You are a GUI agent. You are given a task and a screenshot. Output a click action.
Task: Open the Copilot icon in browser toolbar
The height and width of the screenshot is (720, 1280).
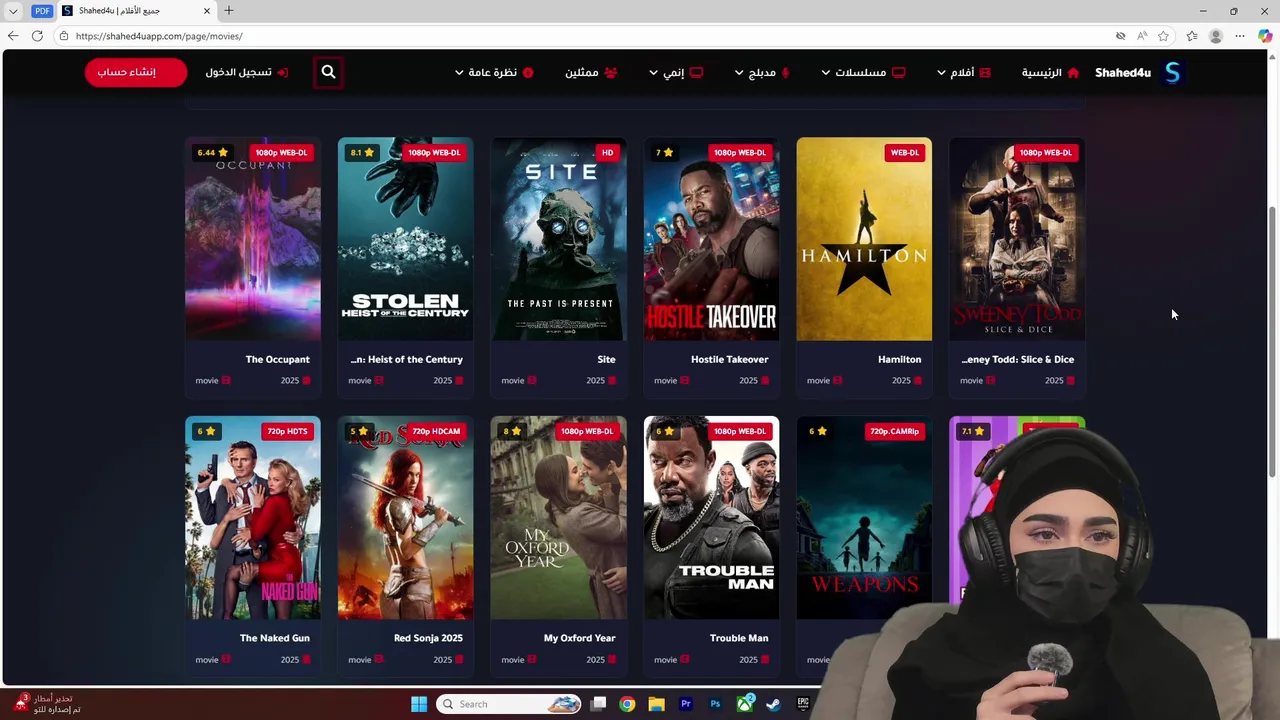pyautogui.click(x=1265, y=36)
